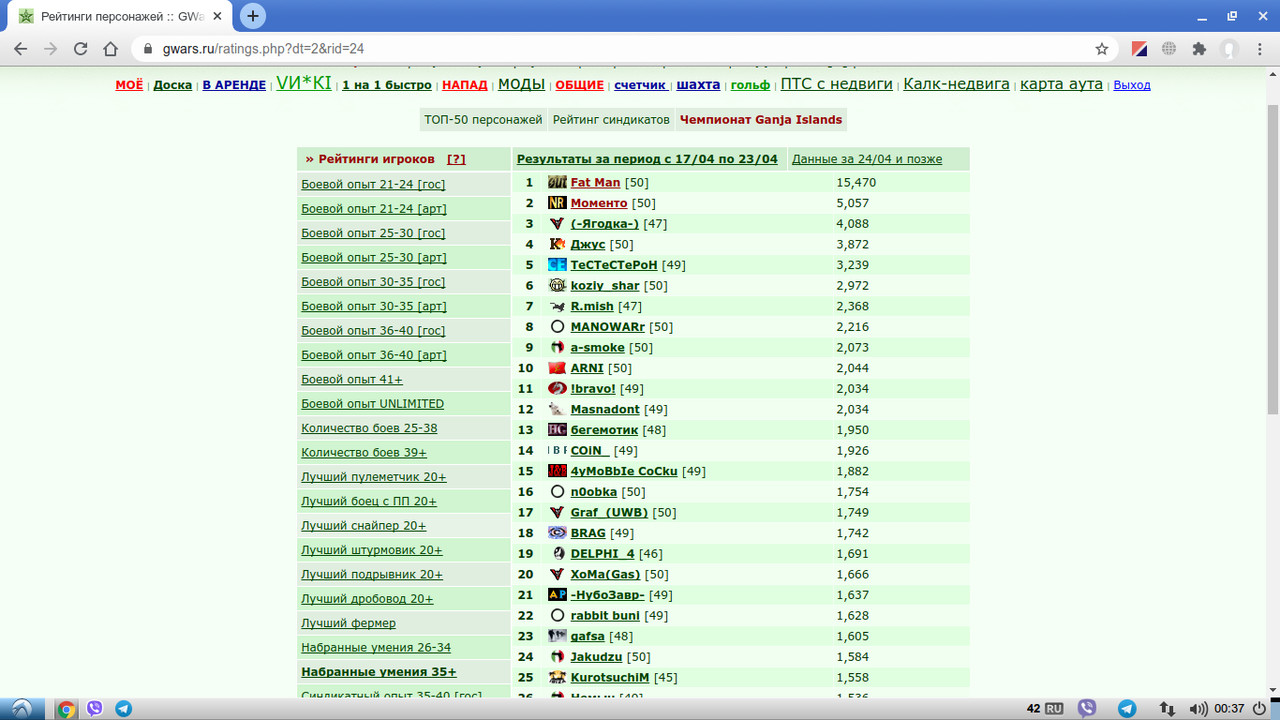Click the syndicate icon beside бегемотик

pyautogui.click(x=557, y=430)
